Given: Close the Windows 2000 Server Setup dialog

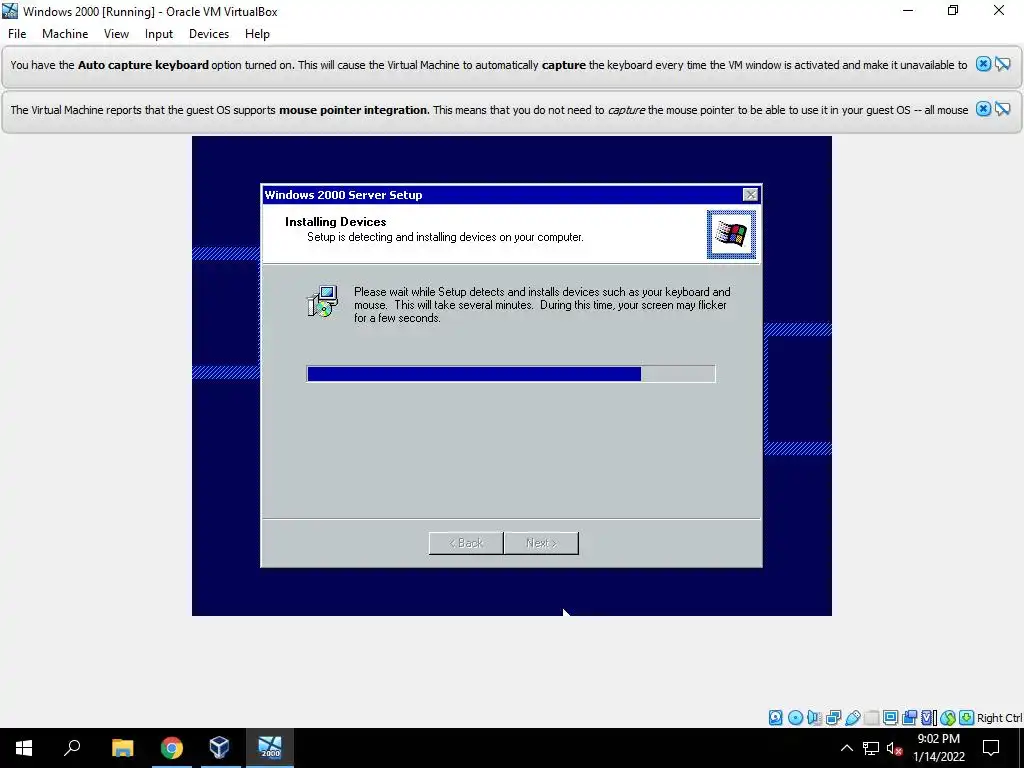Looking at the screenshot, I should tap(750, 195).
